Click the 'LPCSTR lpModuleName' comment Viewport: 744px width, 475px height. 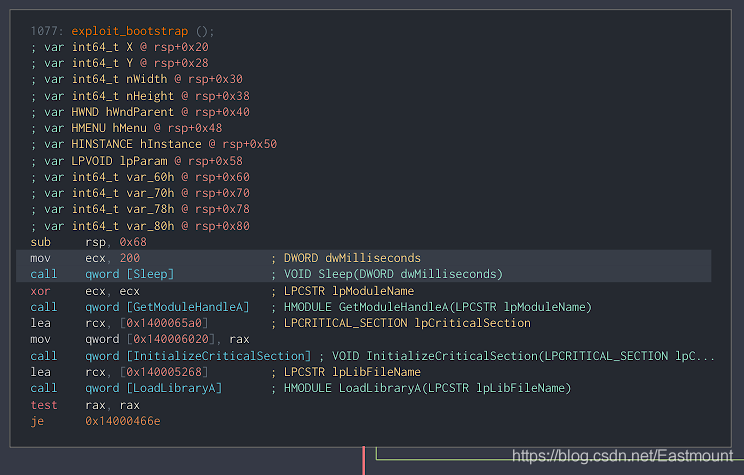pyautogui.click(x=349, y=291)
